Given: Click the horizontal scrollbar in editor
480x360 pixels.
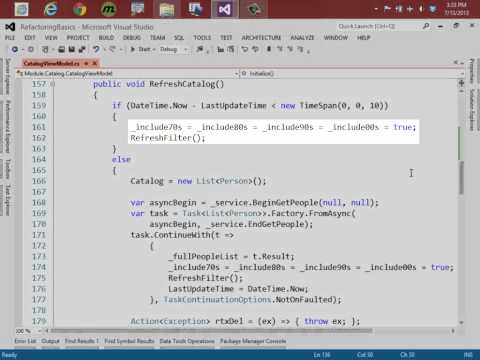Looking at the screenshot, I should [x=211, y=331].
